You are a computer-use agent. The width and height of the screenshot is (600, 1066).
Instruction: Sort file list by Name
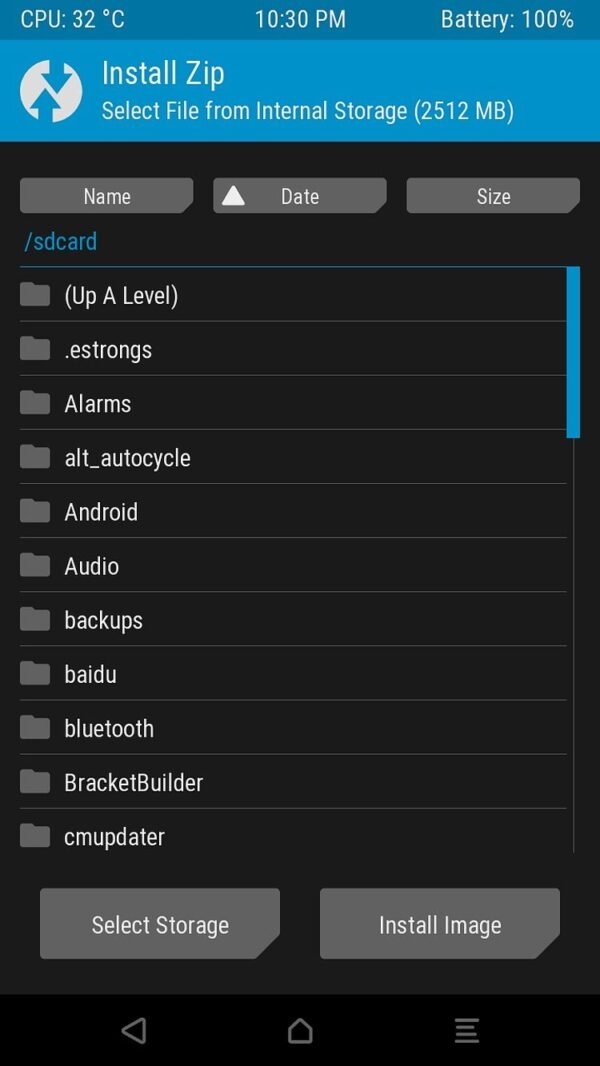tap(106, 196)
